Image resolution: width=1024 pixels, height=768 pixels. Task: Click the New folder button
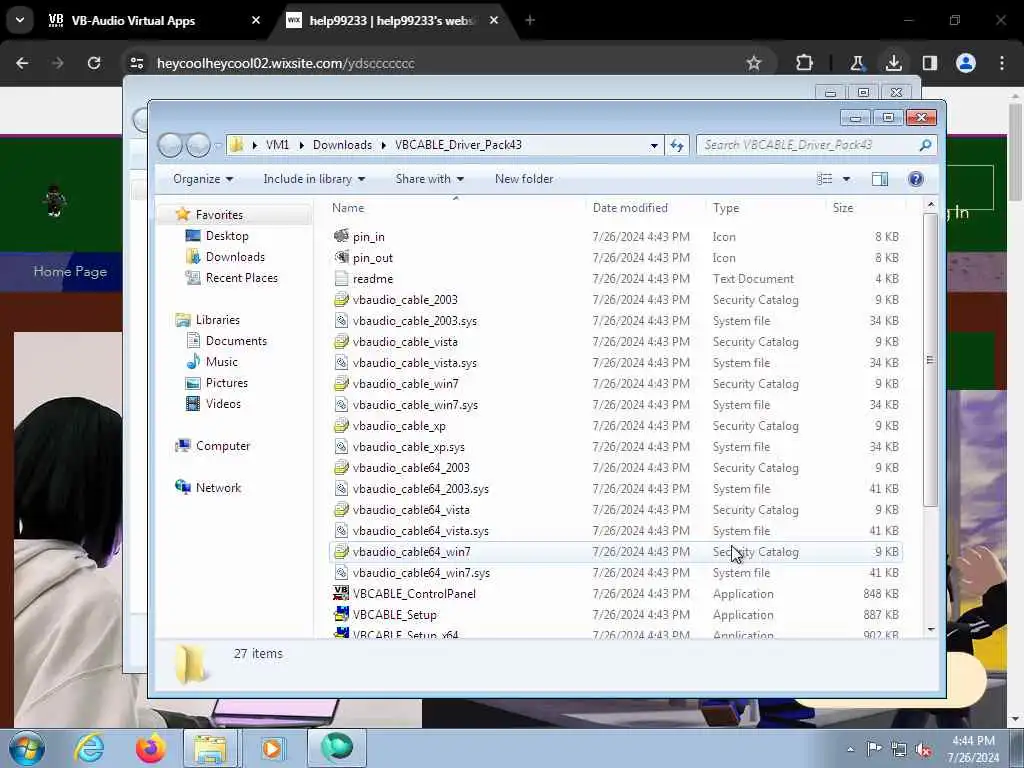pyautogui.click(x=524, y=179)
